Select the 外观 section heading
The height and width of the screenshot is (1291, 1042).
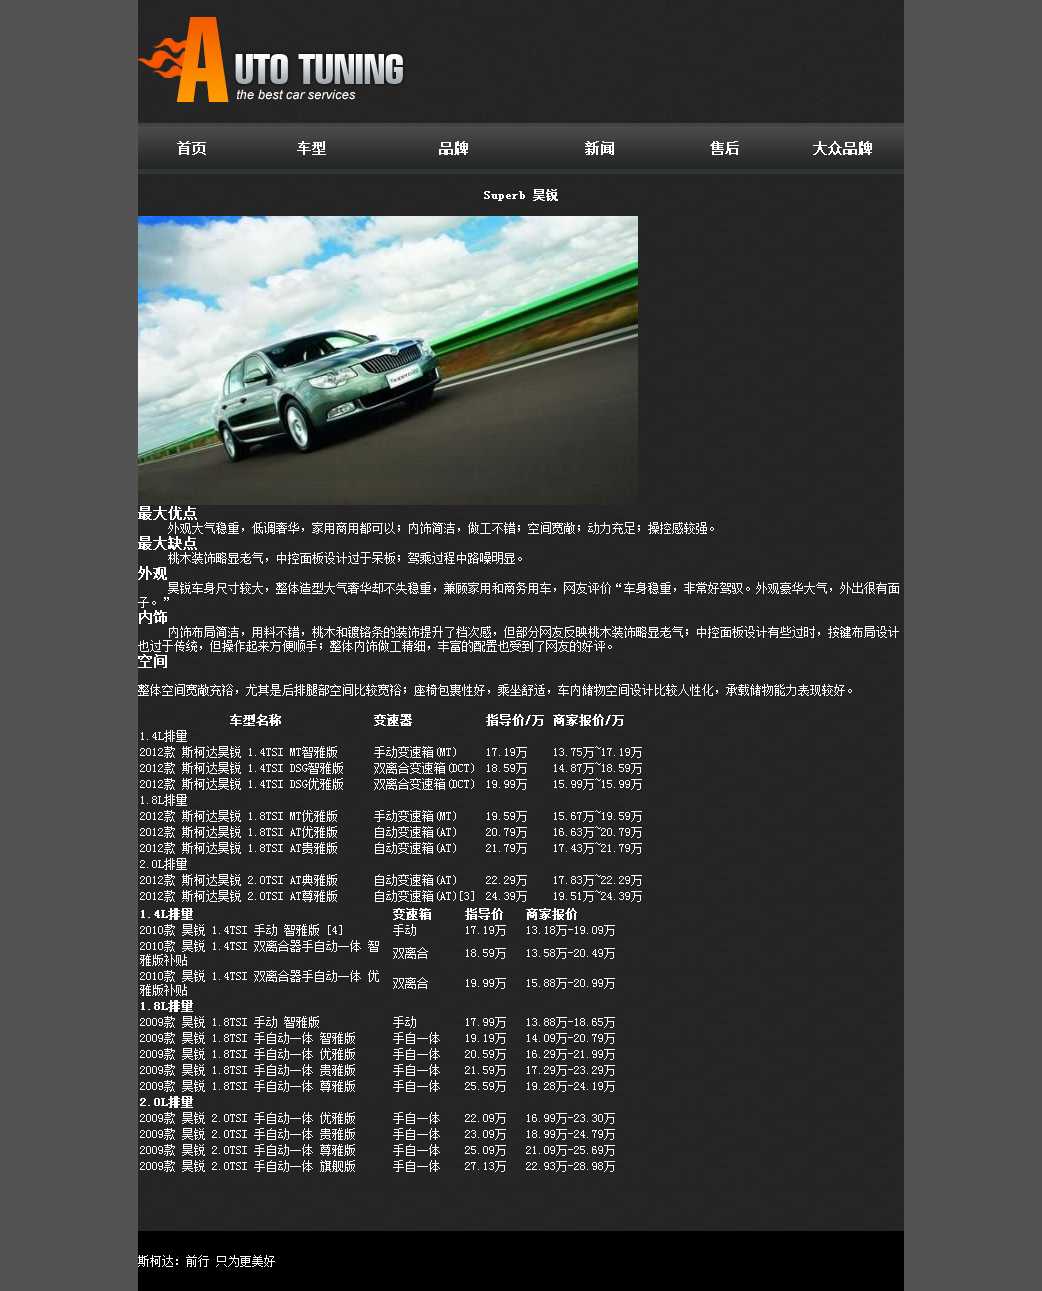point(152,573)
